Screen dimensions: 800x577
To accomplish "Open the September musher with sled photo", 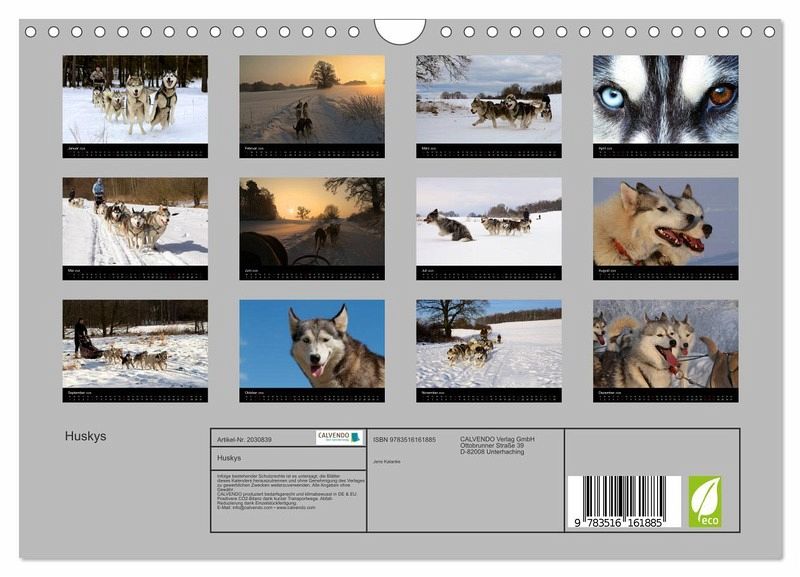I will click(135, 344).
